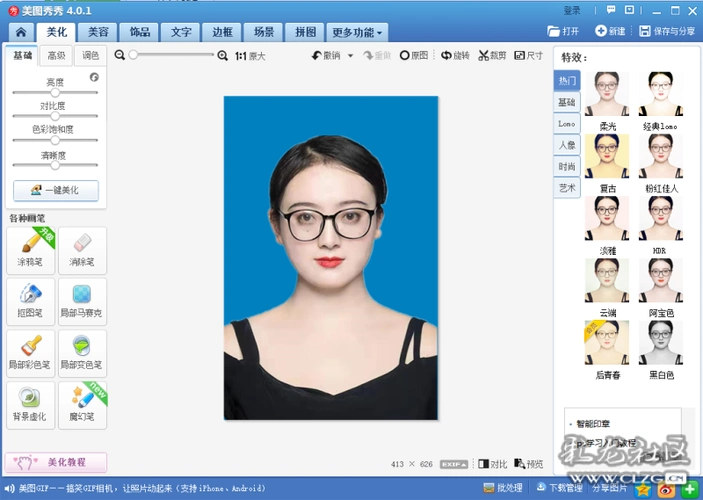
Task: Select the 消除笔 eraser pen tool
Action: (82, 250)
